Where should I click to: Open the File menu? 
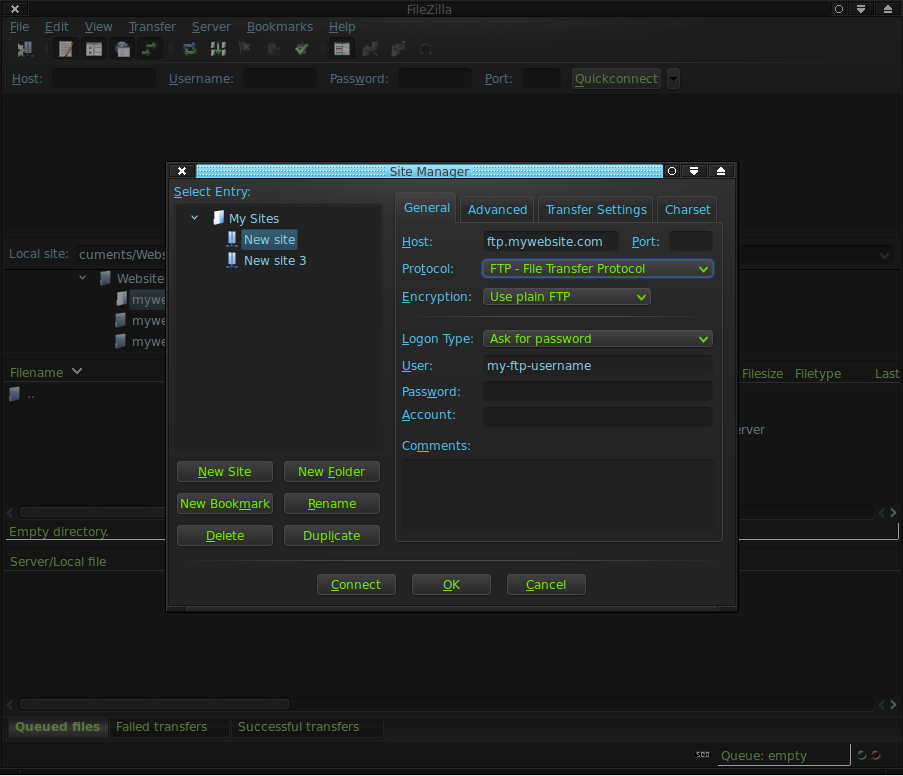(19, 27)
